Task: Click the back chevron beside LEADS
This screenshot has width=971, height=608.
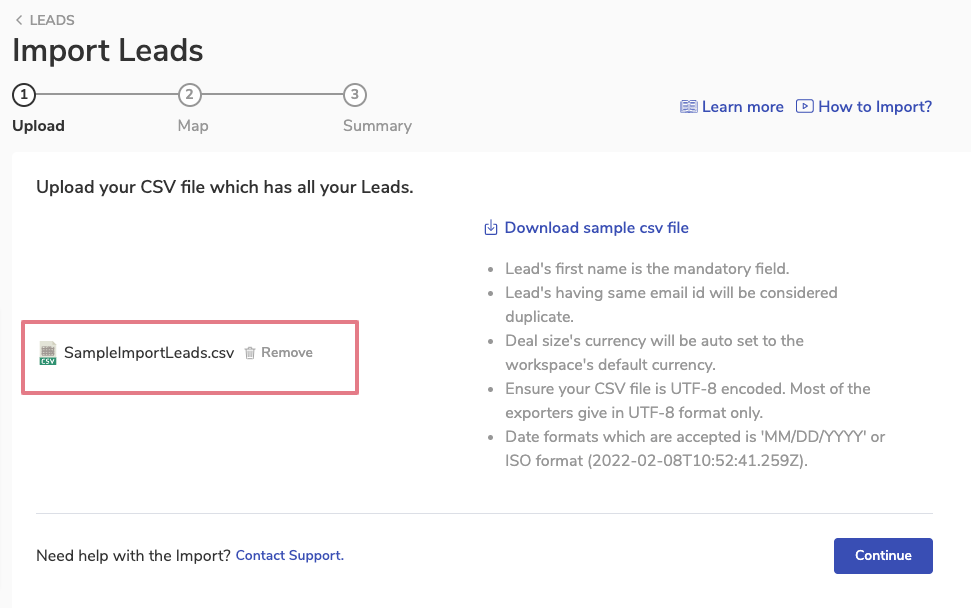Action: [19, 20]
